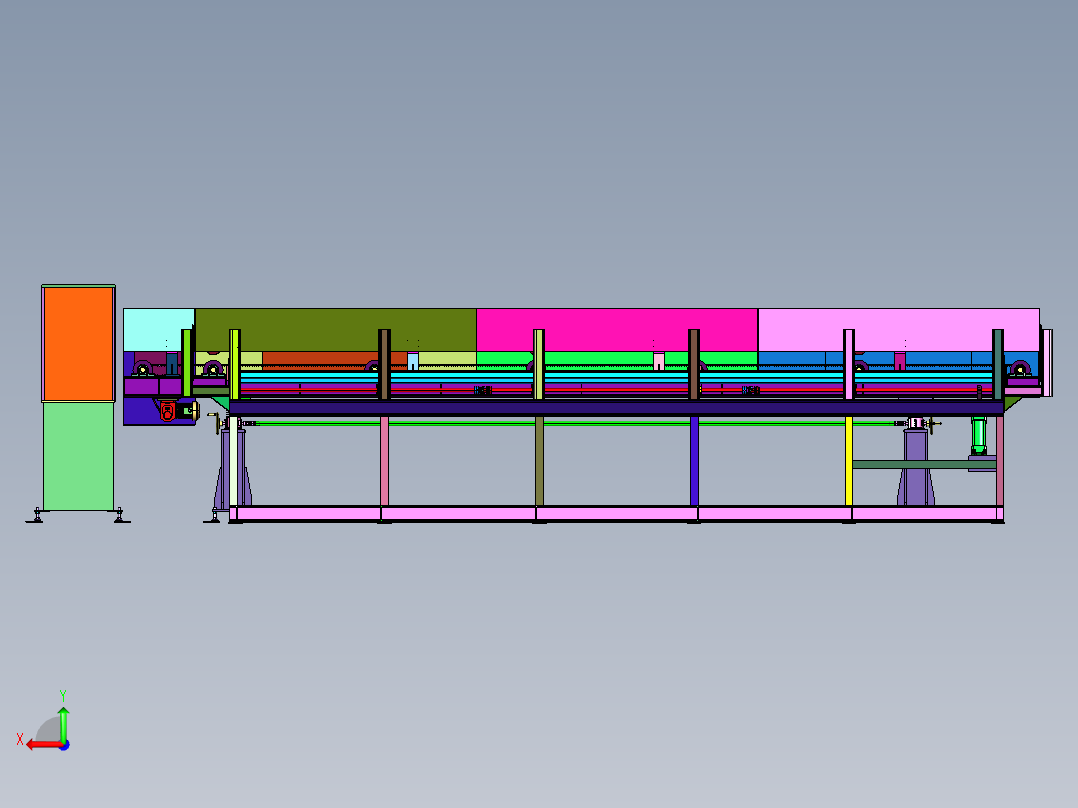This screenshot has height=808, width=1078.
Task: Select the light pink top cover panel
Action: point(899,329)
